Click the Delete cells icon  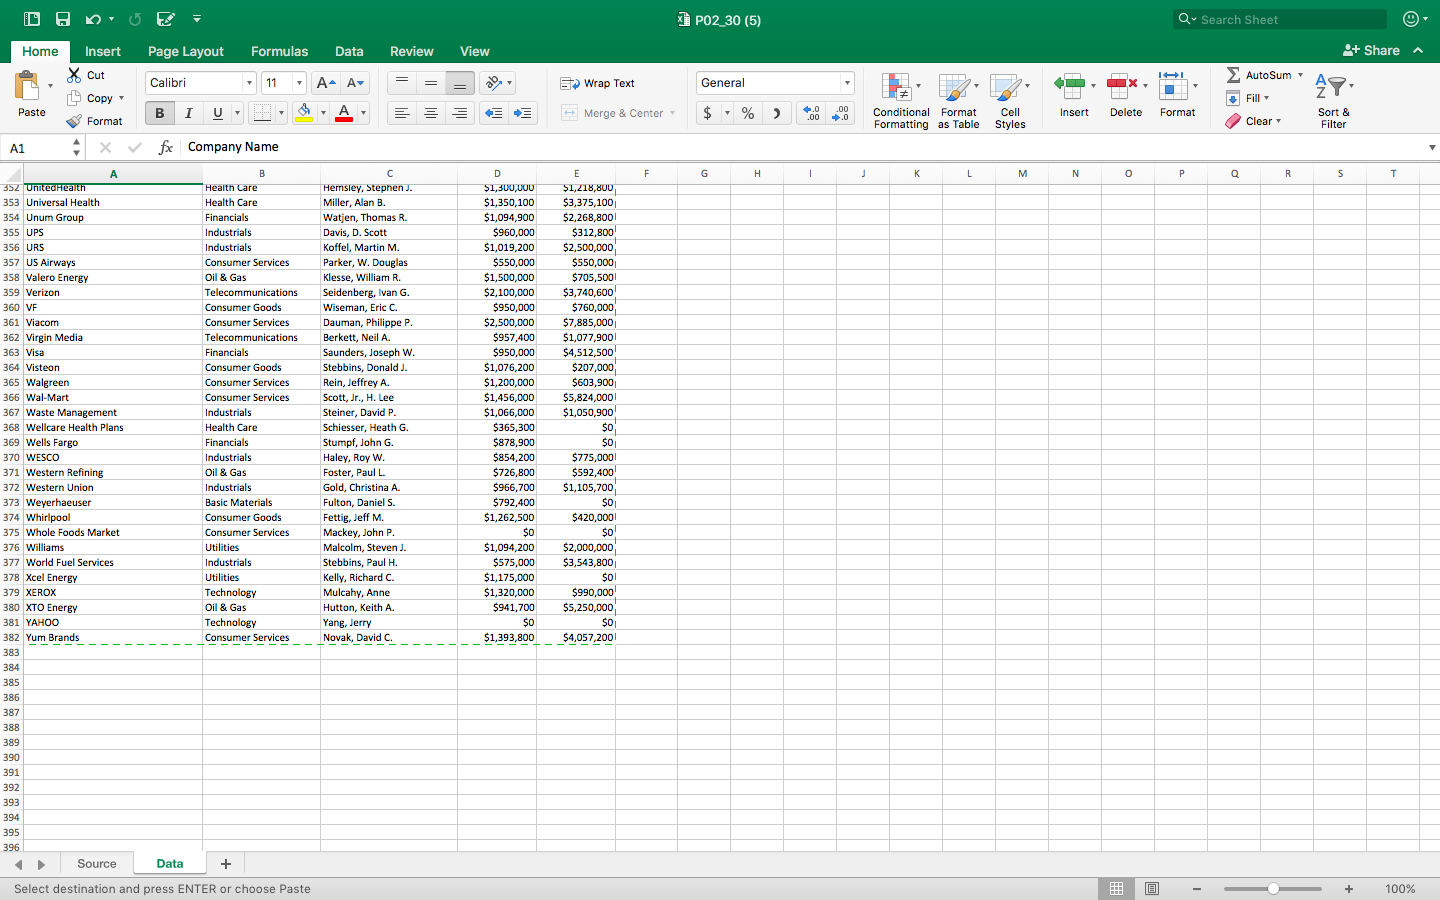(1122, 86)
